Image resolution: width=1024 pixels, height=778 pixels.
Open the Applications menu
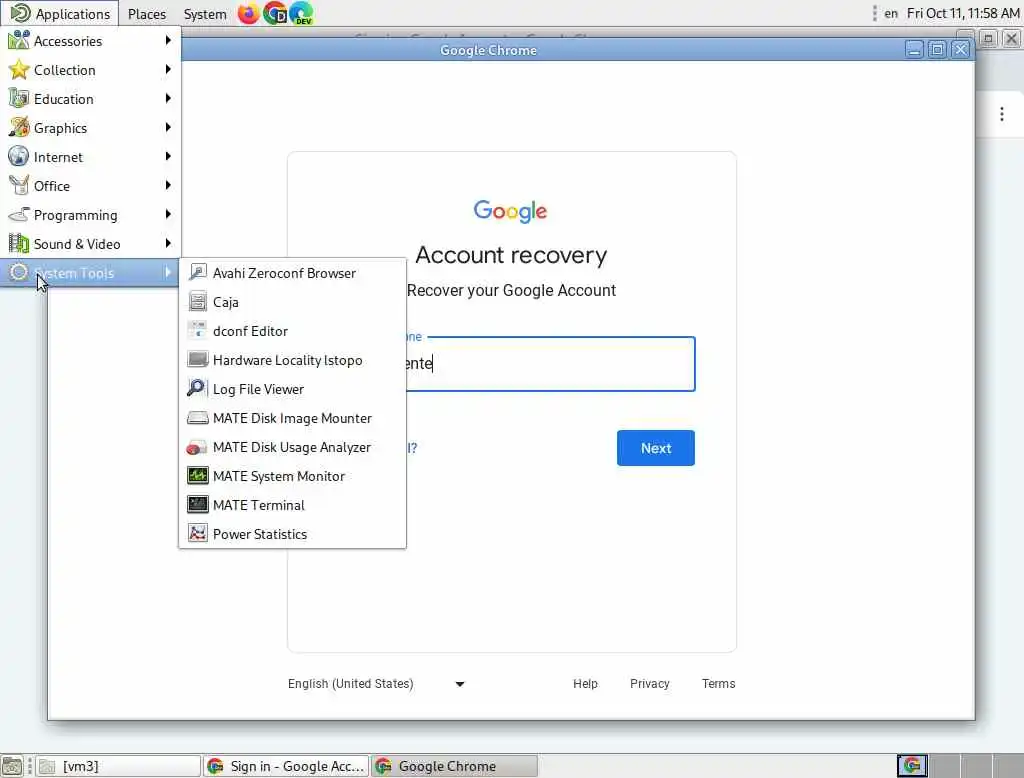[x=60, y=13]
